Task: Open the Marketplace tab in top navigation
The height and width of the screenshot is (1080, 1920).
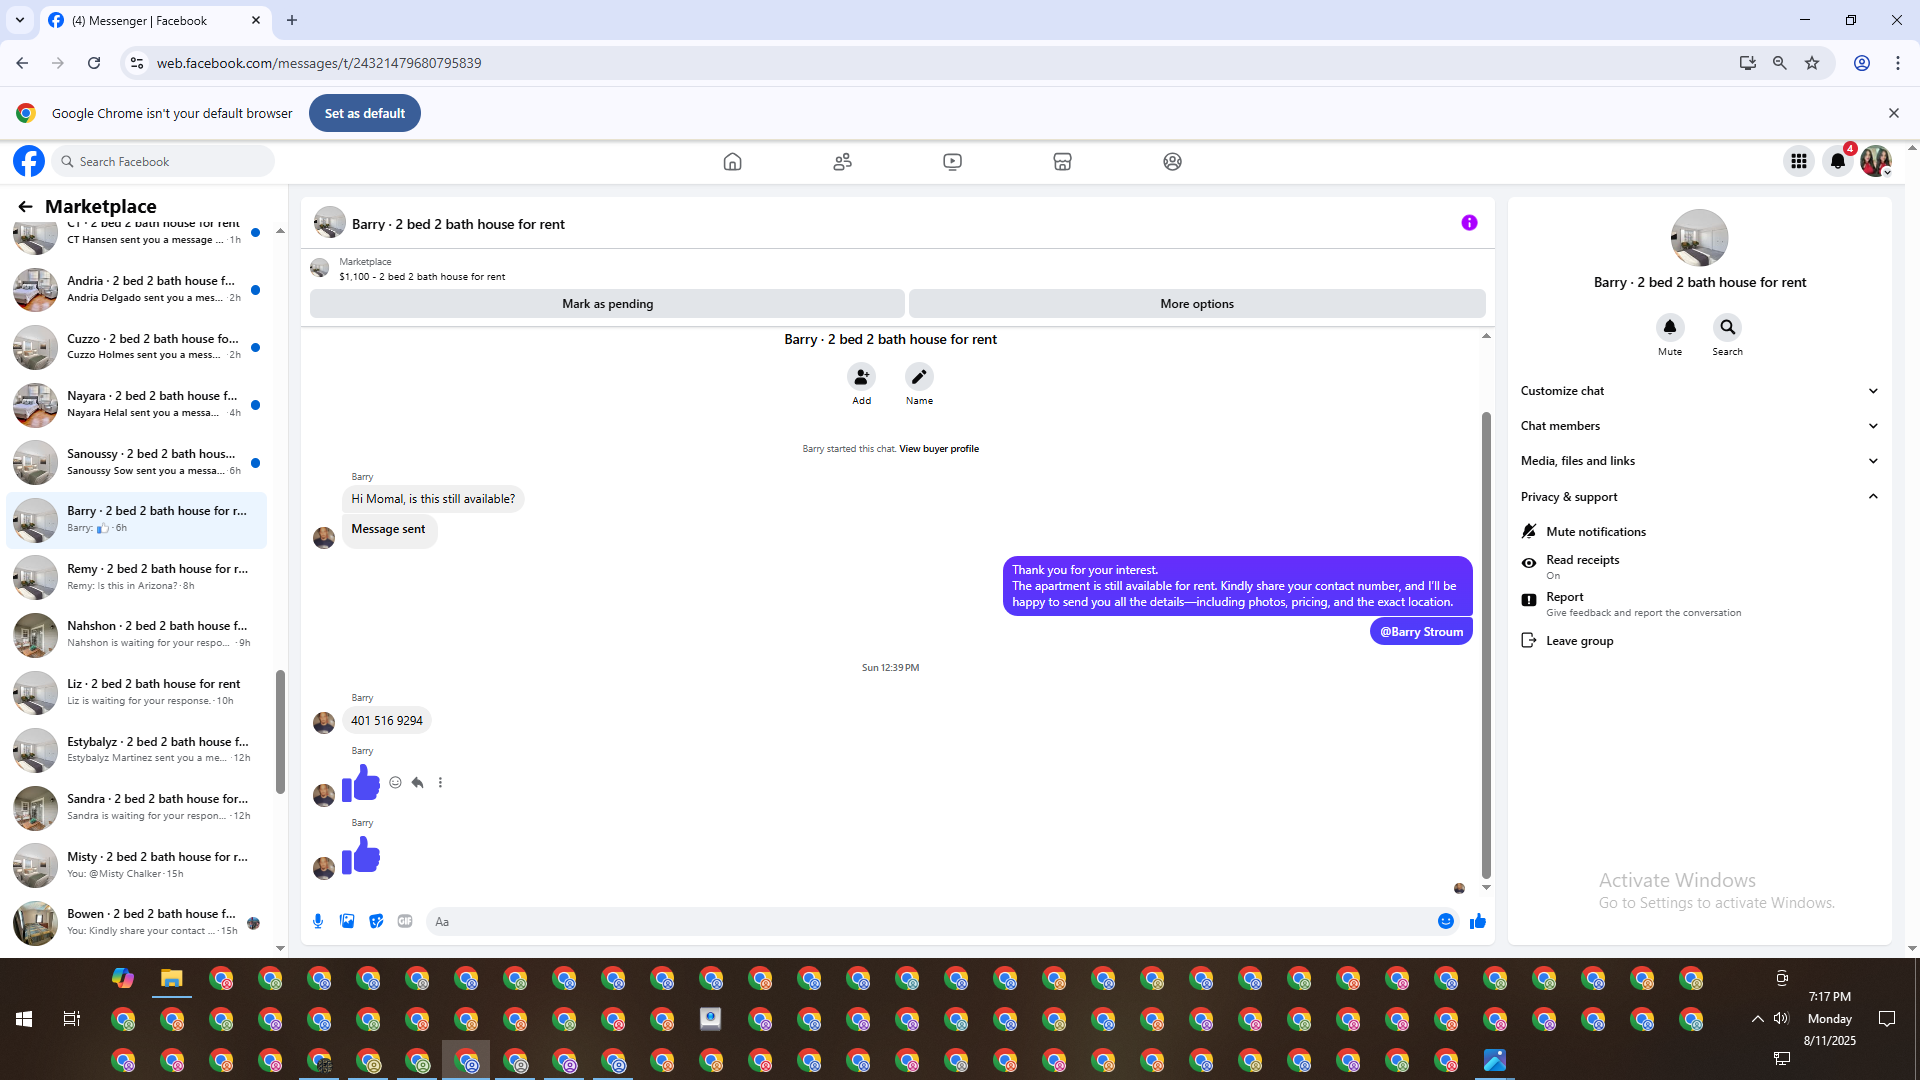Action: pyautogui.click(x=1062, y=161)
